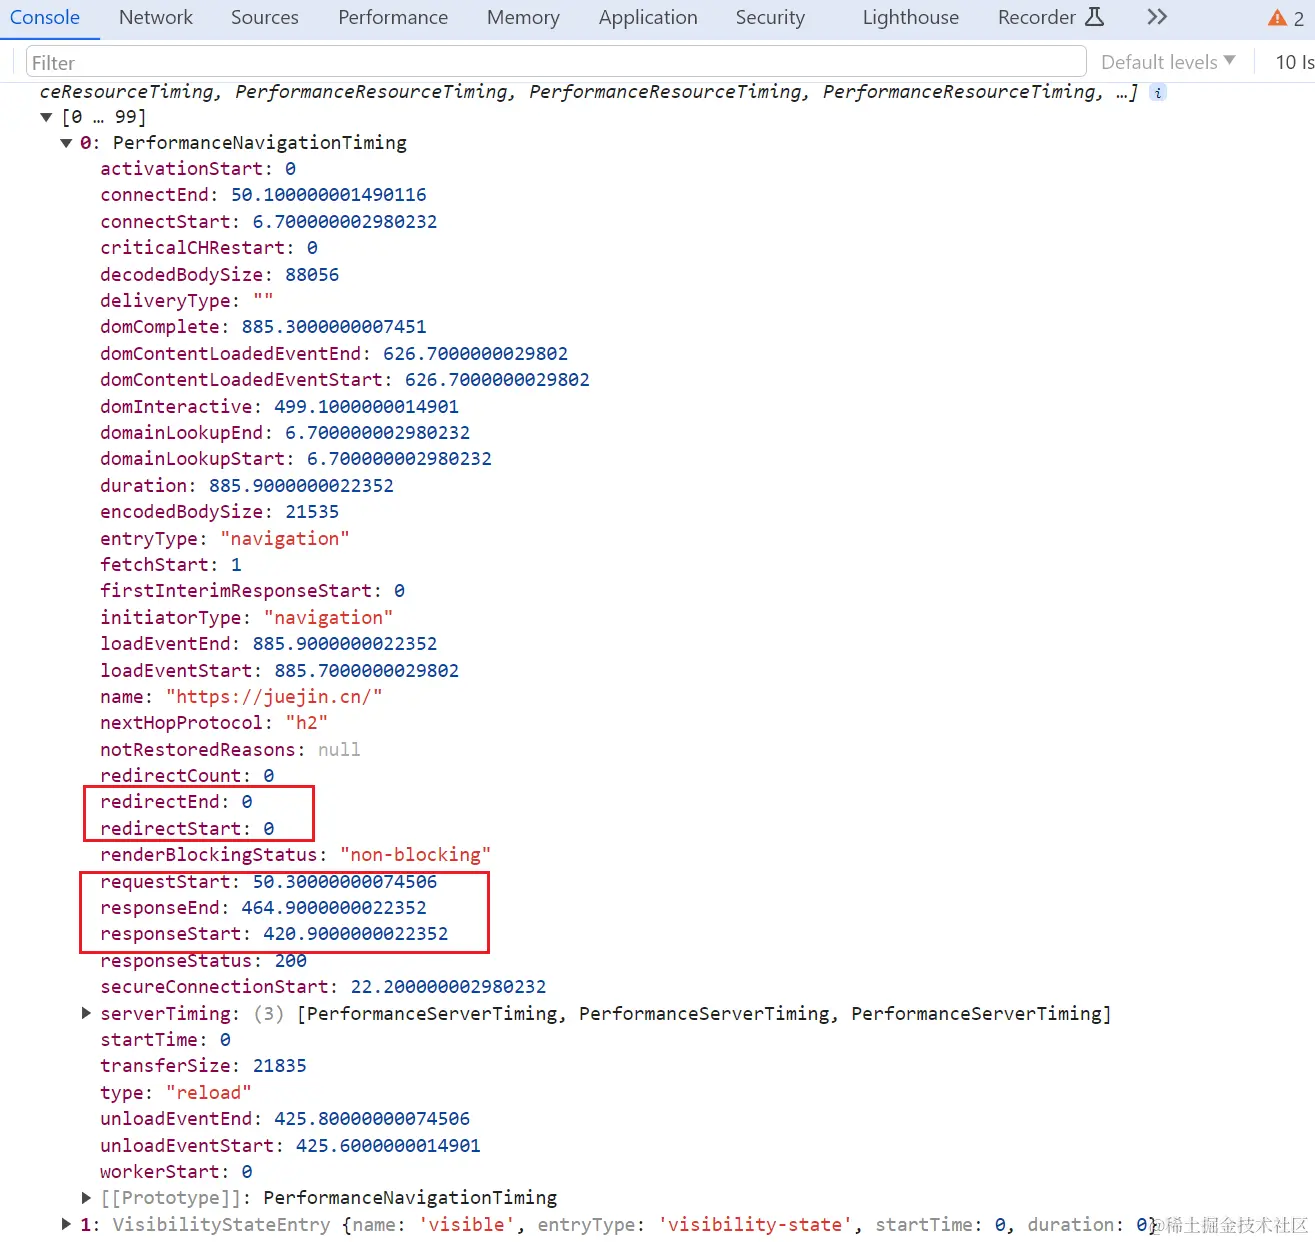Screen dimensions: 1315x1242
Task: Focus the console Filter input field
Action: (556, 62)
